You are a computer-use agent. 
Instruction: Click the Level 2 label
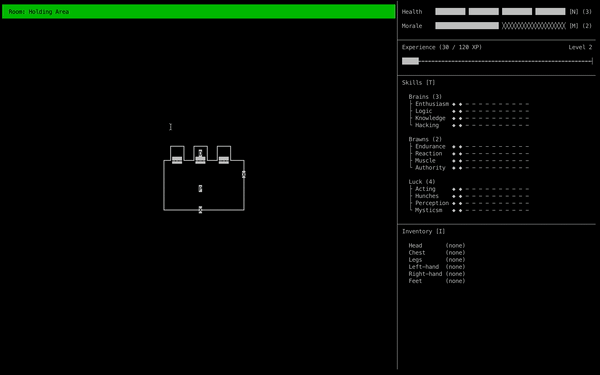[x=580, y=47]
